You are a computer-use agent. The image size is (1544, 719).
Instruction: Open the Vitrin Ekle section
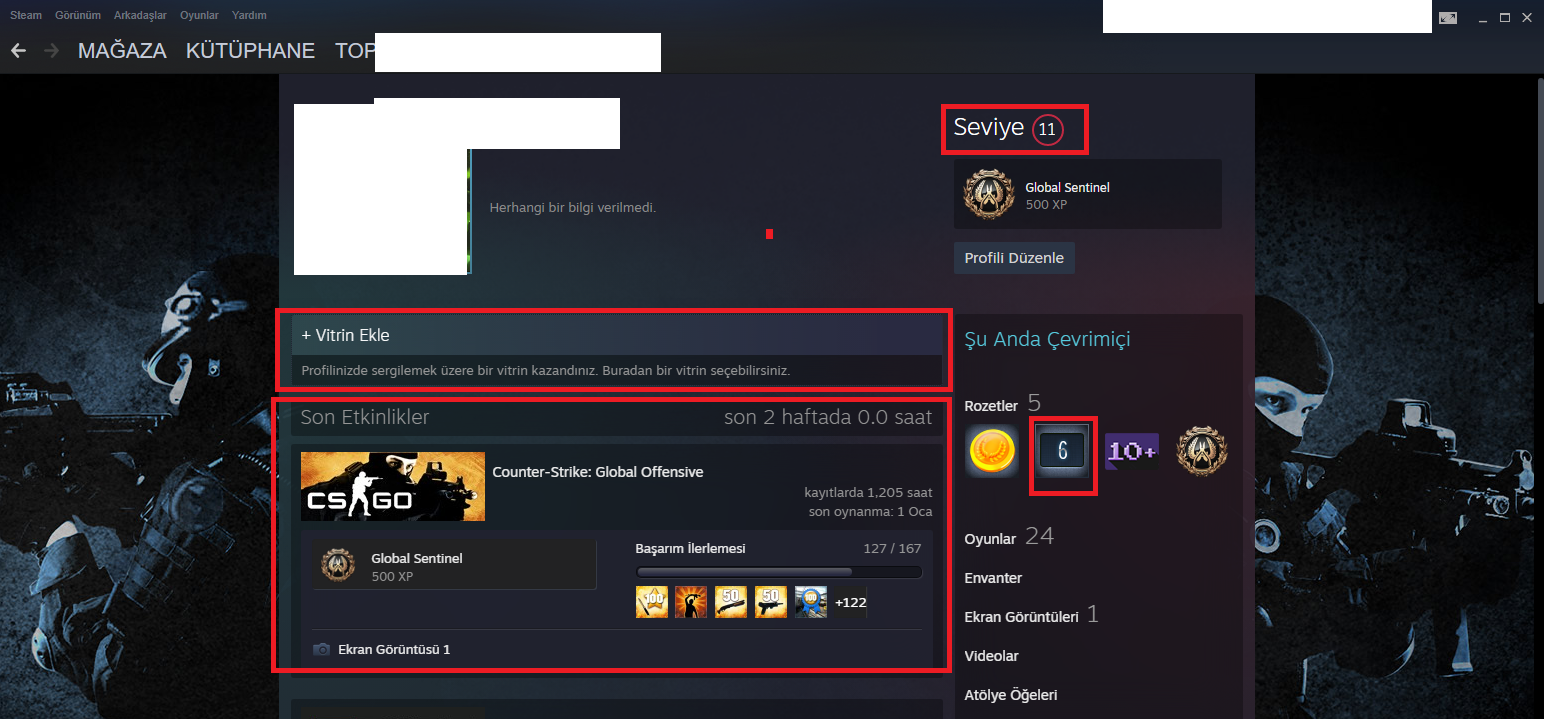point(343,335)
